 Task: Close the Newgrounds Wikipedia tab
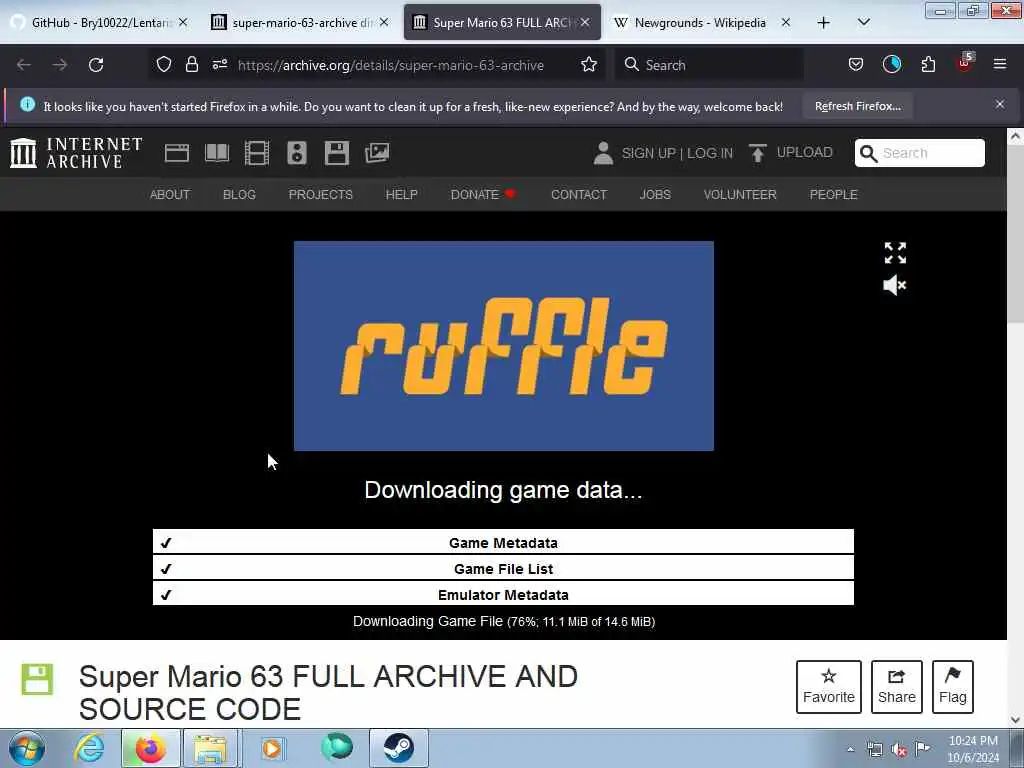[x=786, y=22]
